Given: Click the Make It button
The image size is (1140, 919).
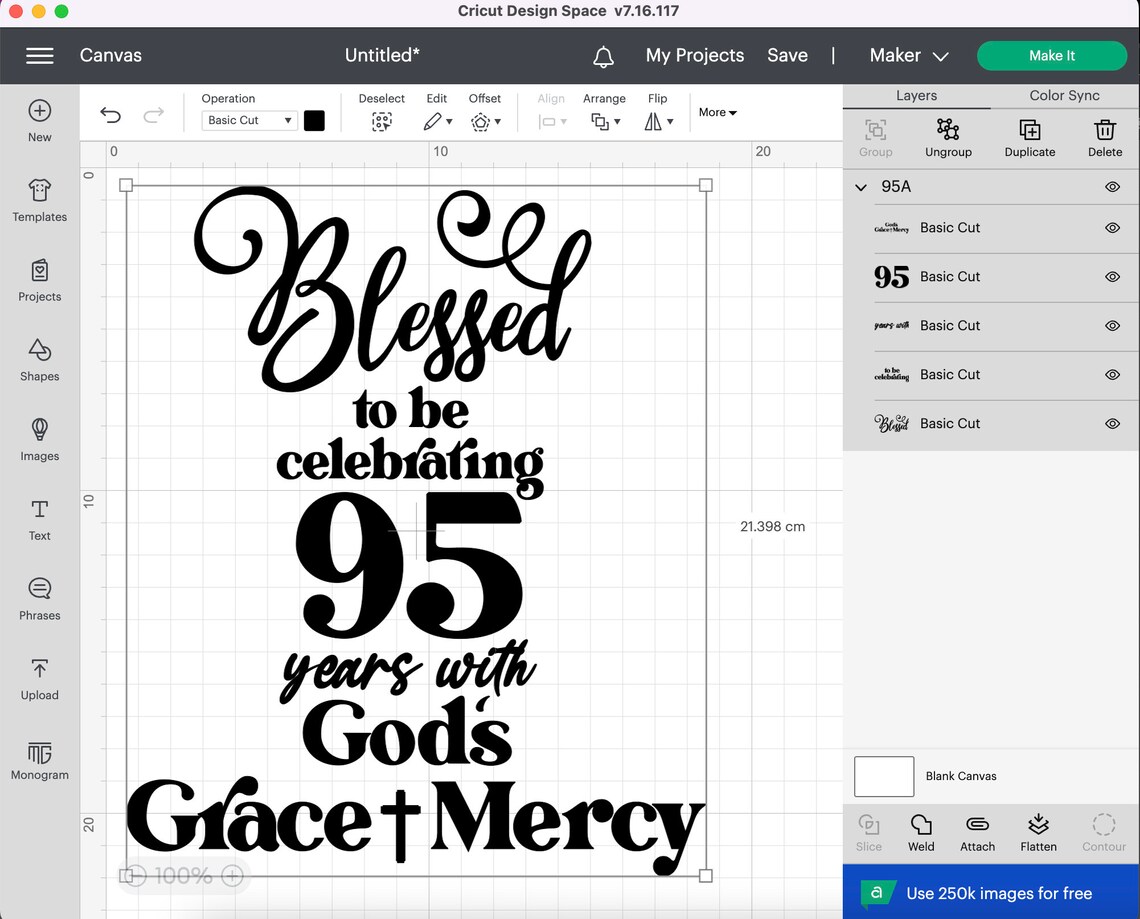Looking at the screenshot, I should click(x=1052, y=55).
